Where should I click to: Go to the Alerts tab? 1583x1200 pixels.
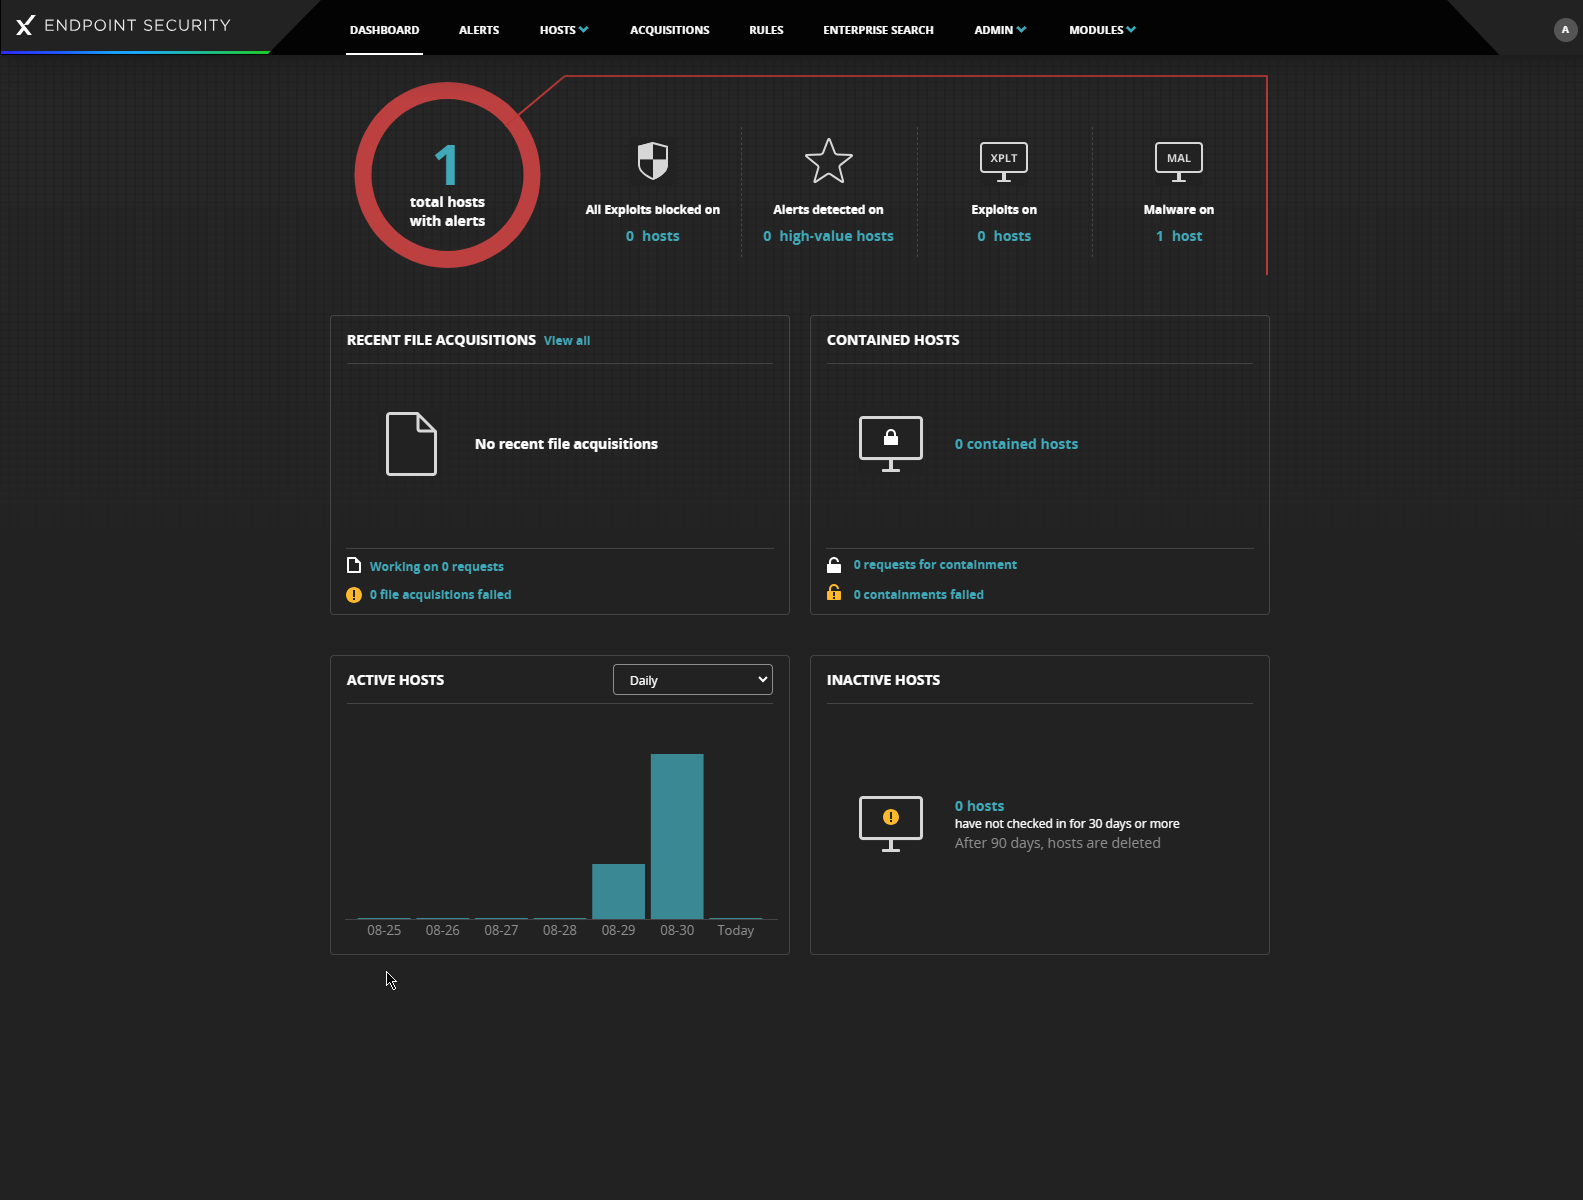tap(478, 30)
